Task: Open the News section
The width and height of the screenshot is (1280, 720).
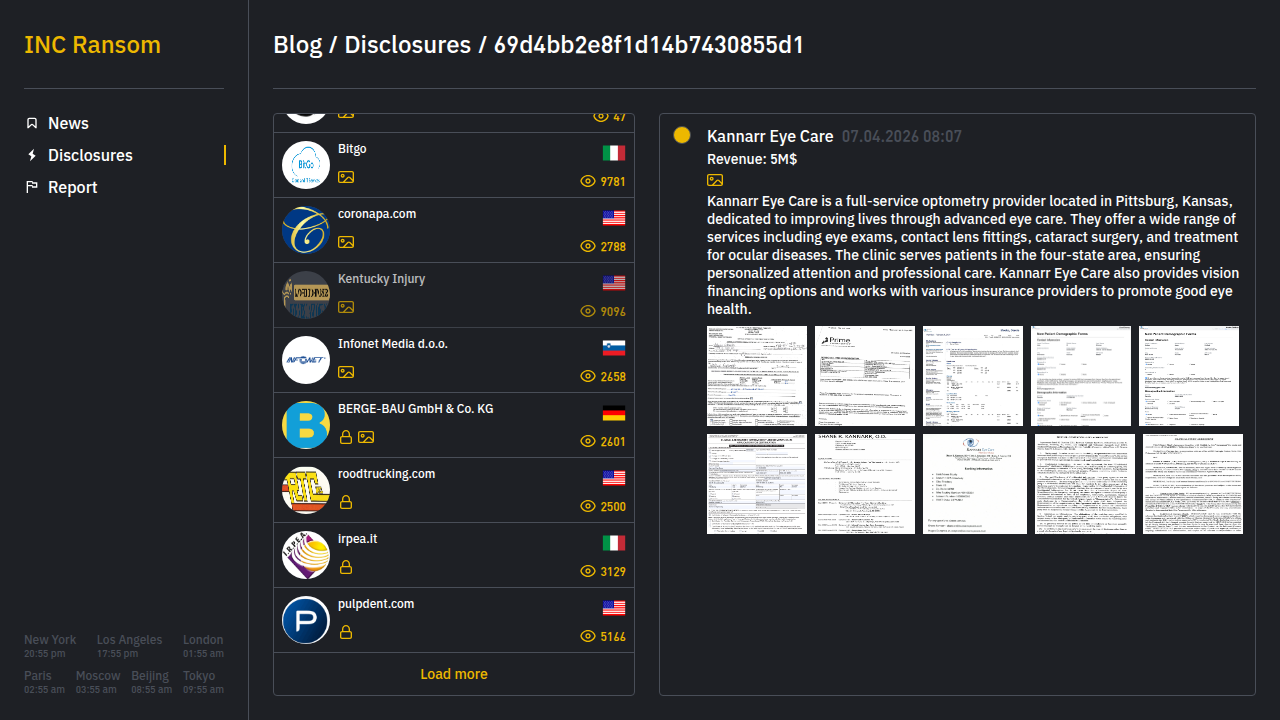Action: [68, 123]
